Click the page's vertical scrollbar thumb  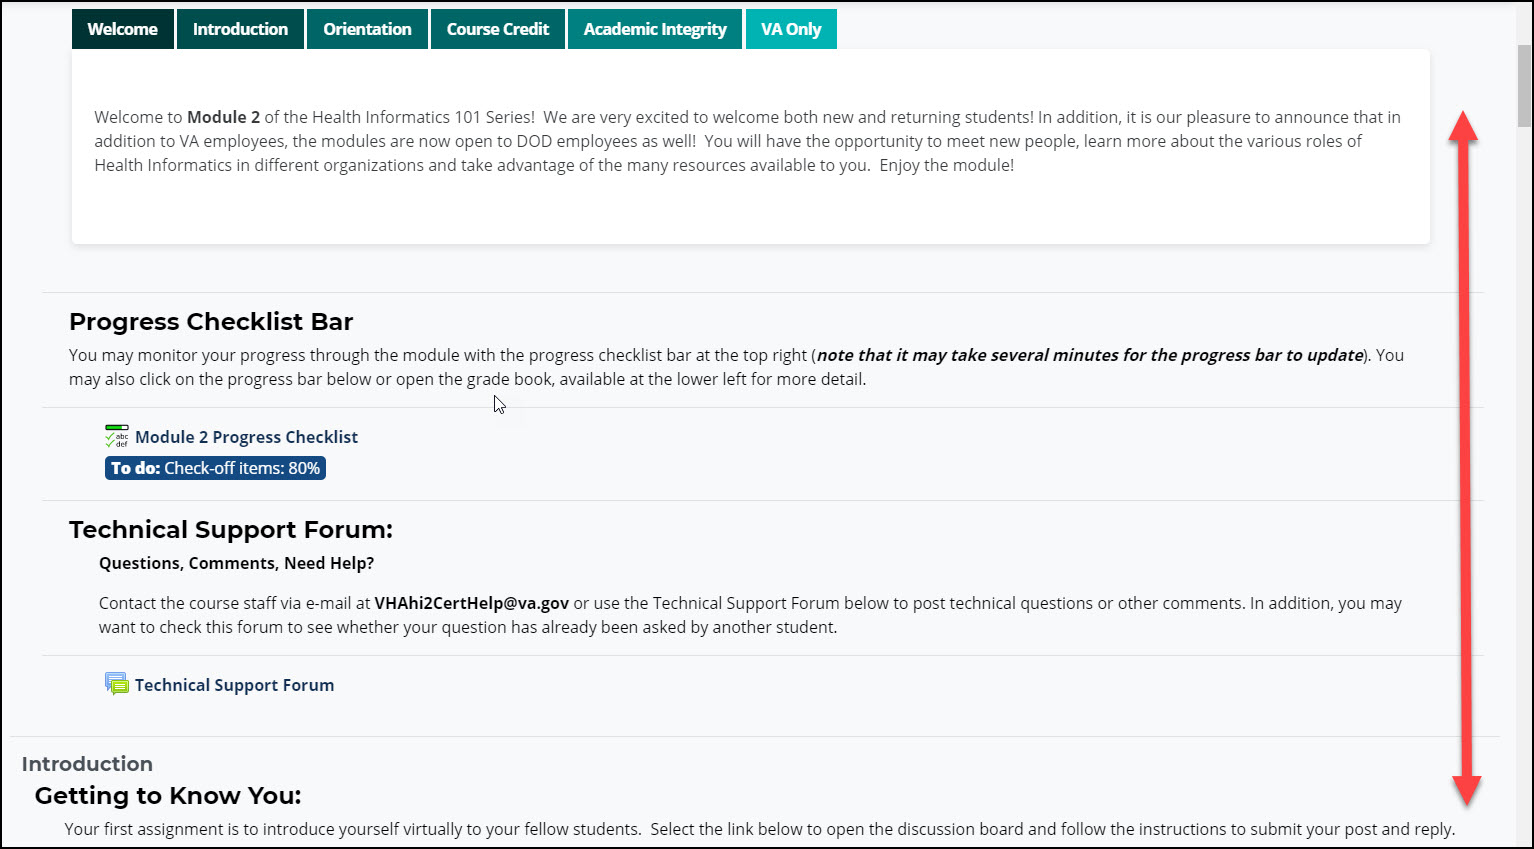(1524, 85)
